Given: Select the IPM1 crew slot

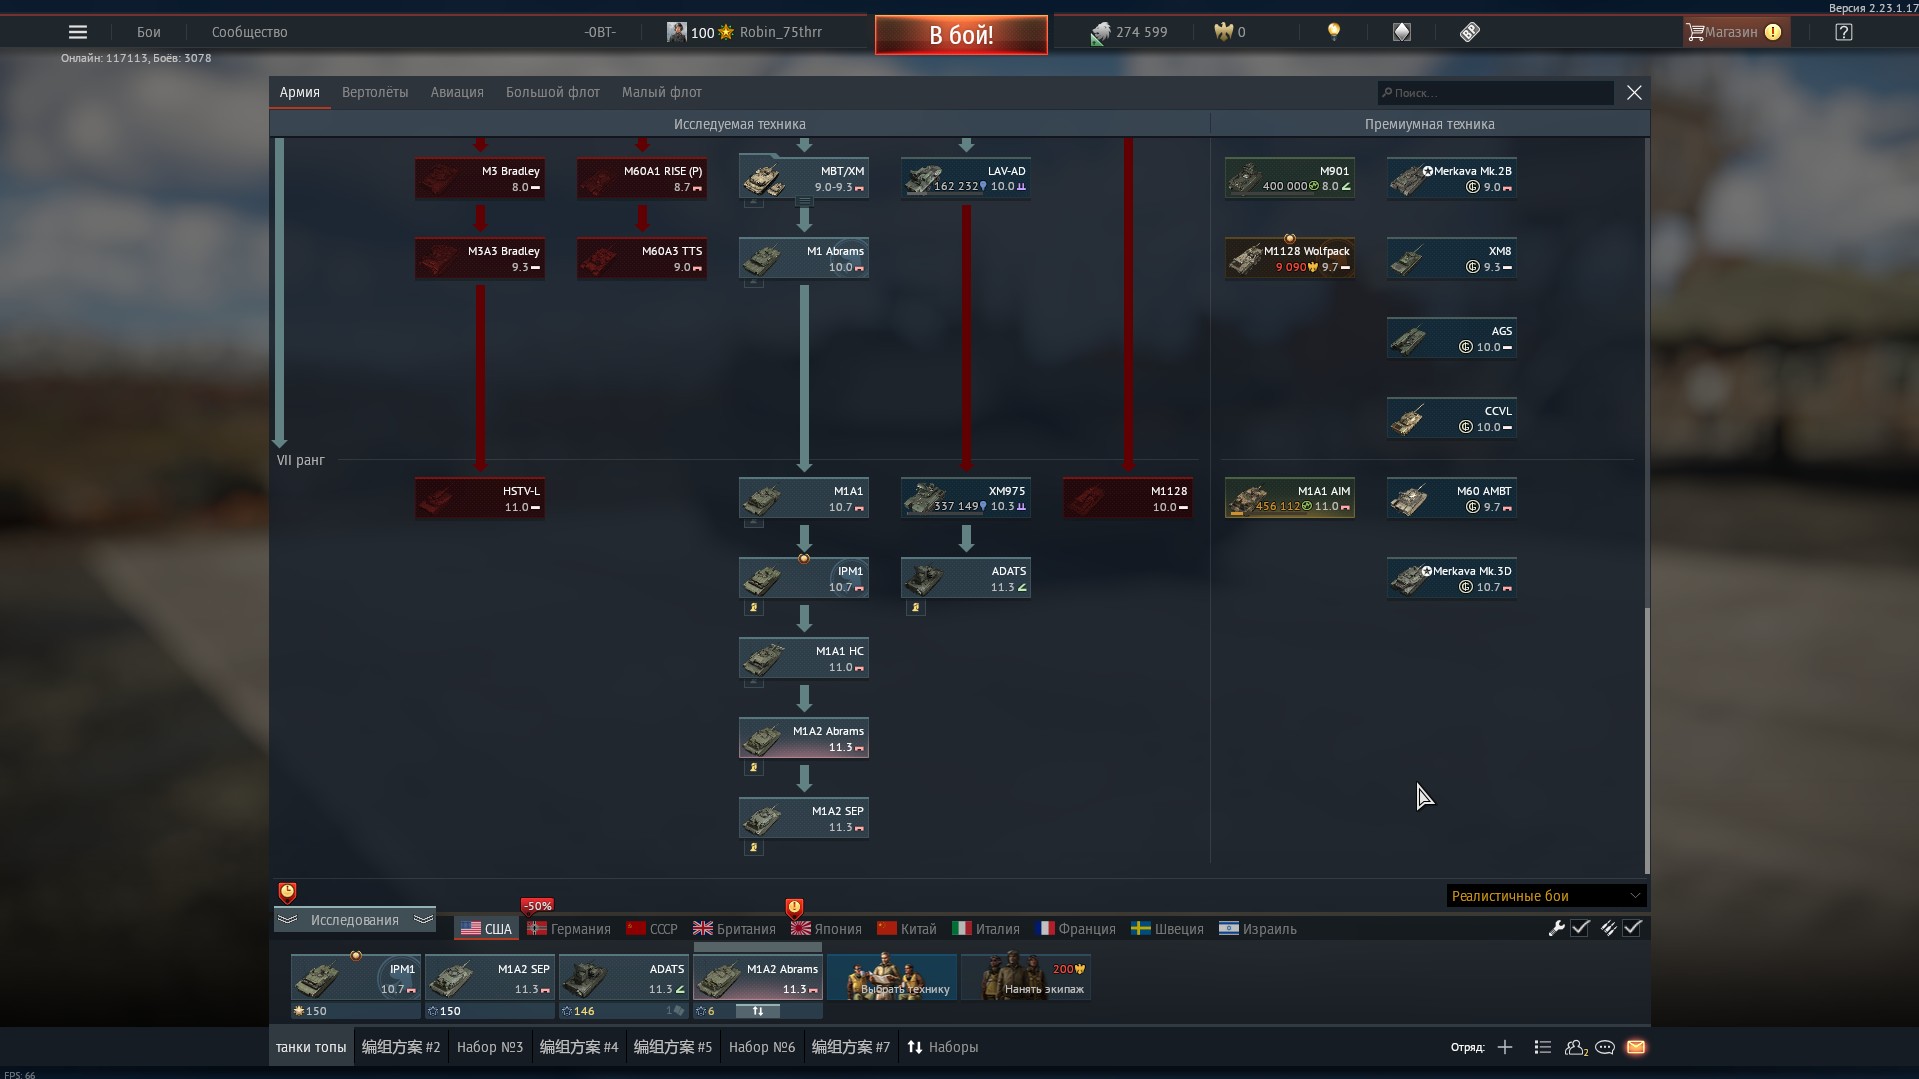Looking at the screenshot, I should pyautogui.click(x=355, y=978).
